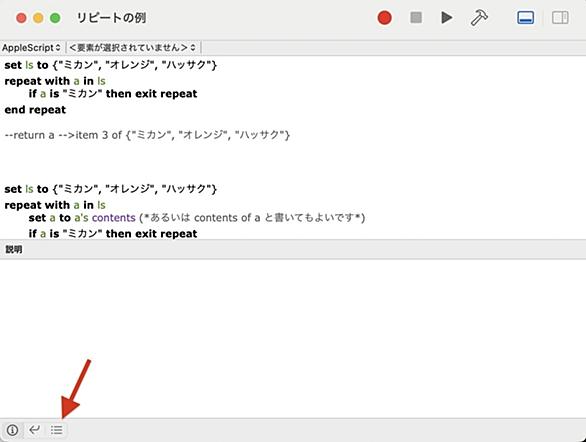Viewport: 586px width, 442px height.
Task: Click the comment line '--return a -->item 3 of'
Action: (x=147, y=135)
